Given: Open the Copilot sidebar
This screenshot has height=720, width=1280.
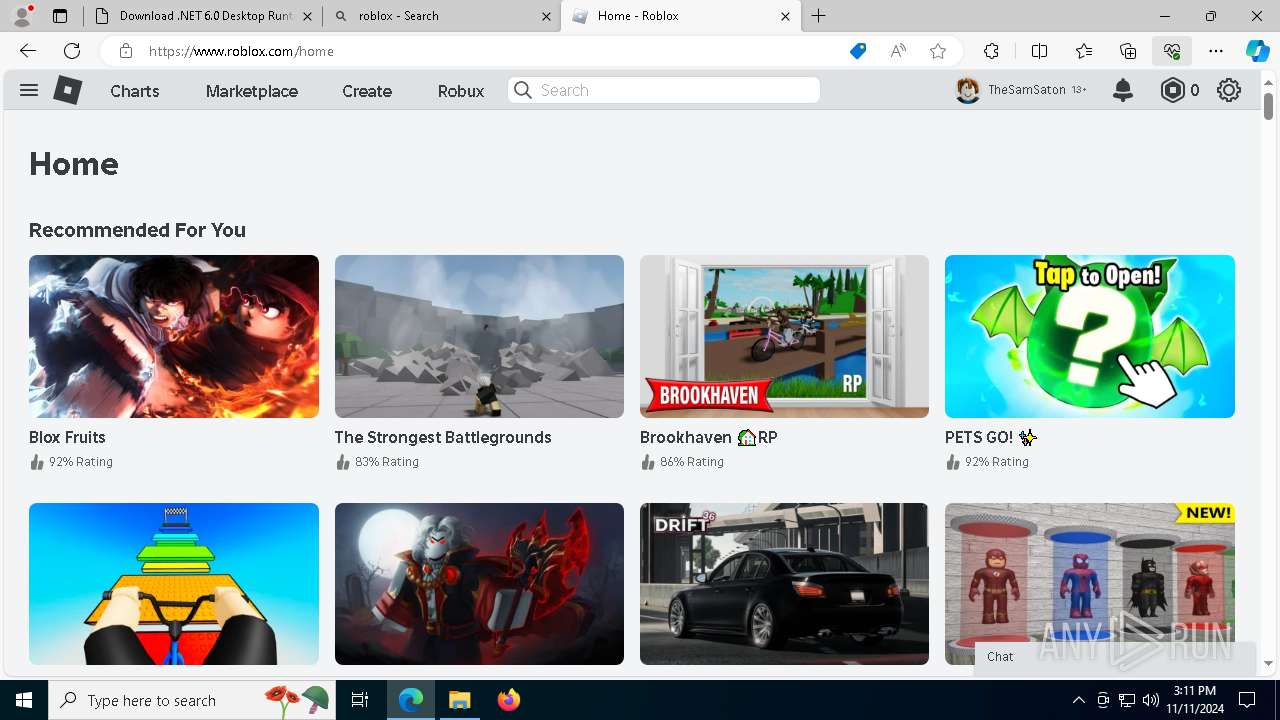Looking at the screenshot, I should click(x=1257, y=51).
